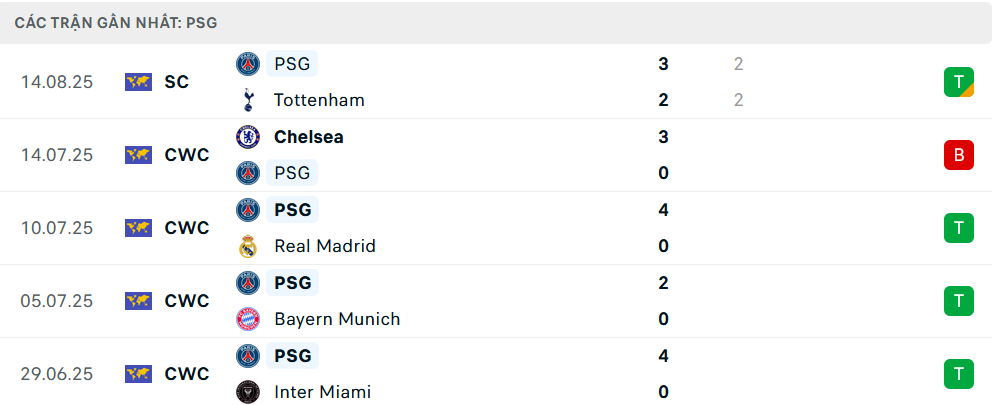This screenshot has height=405, width=995.
Task: Open the Chelsea team link
Action: tap(308, 137)
